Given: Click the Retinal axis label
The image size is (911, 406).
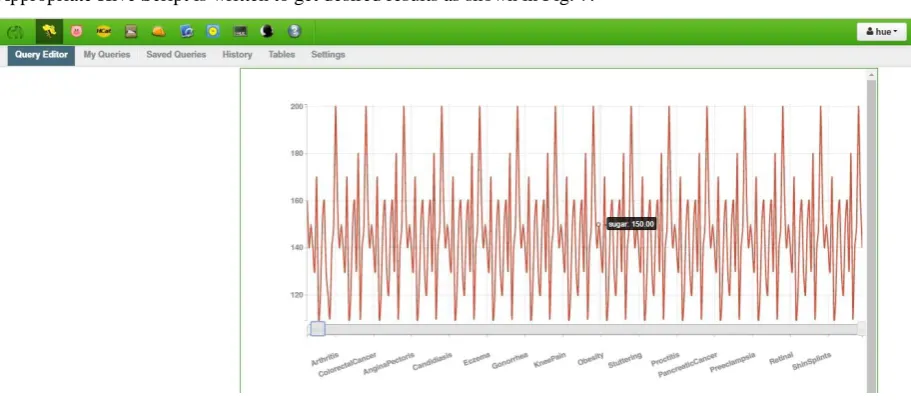Looking at the screenshot, I should coord(781,358).
